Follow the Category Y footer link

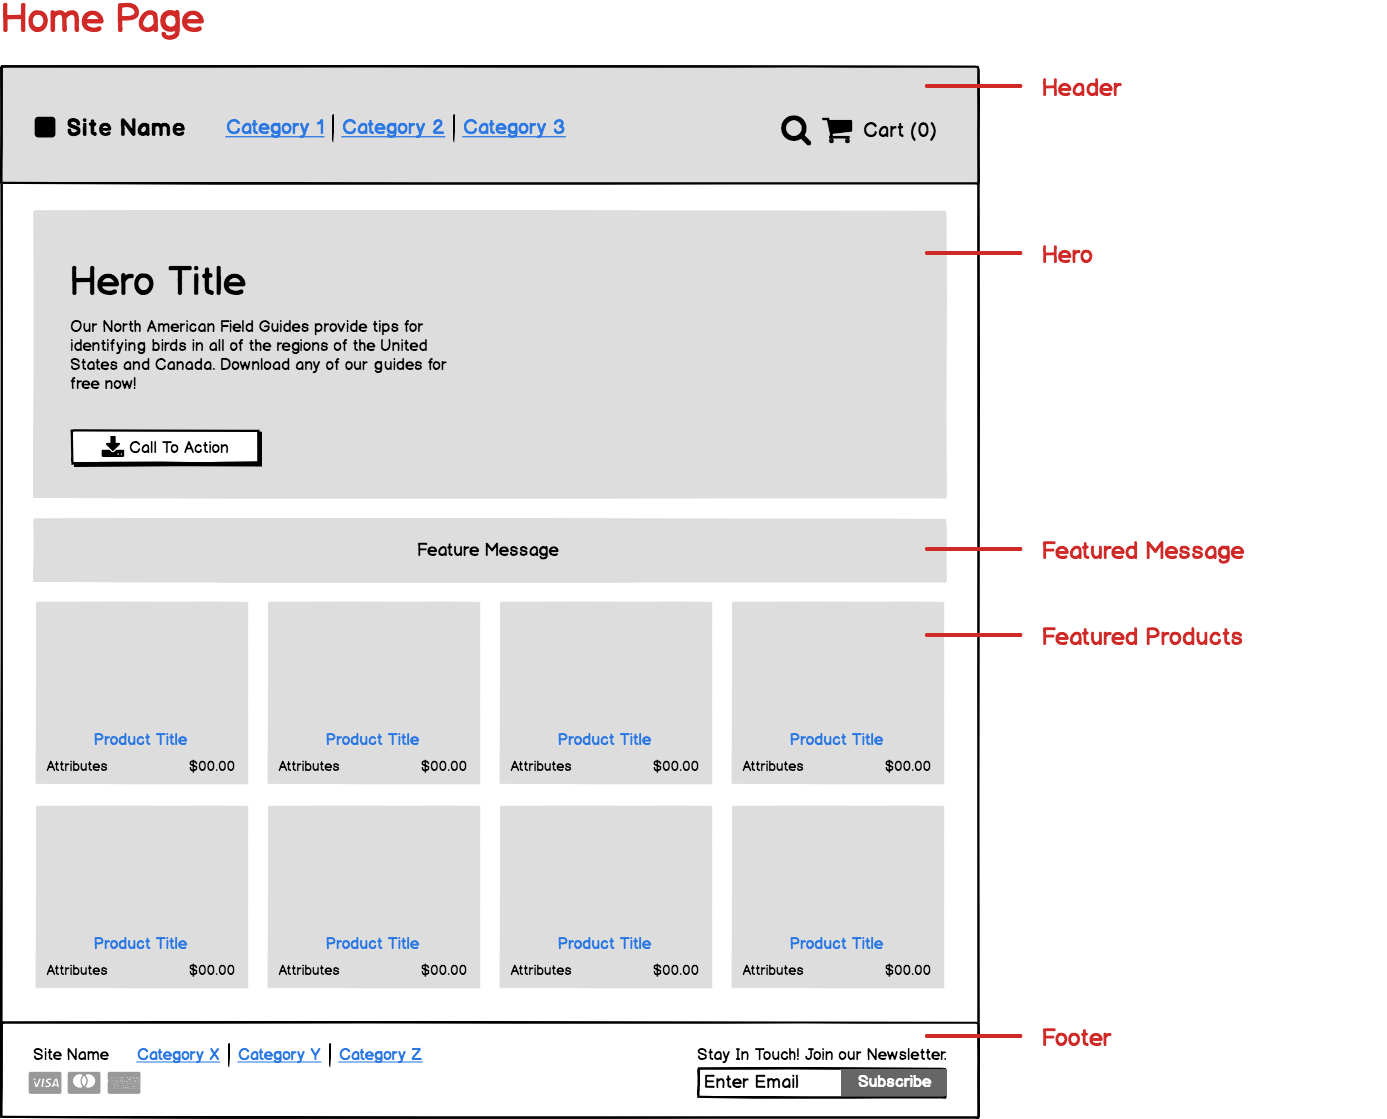click(x=280, y=1054)
